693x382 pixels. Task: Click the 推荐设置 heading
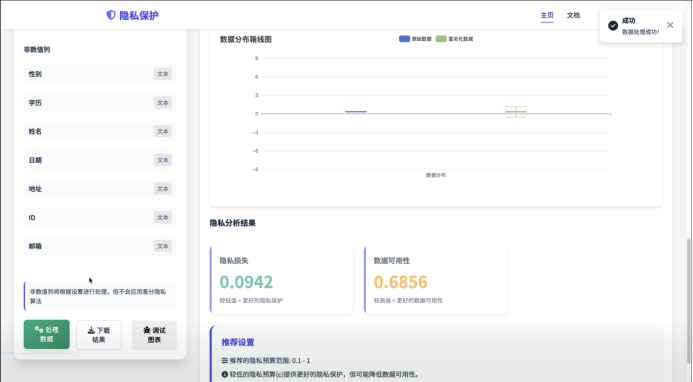click(x=238, y=342)
